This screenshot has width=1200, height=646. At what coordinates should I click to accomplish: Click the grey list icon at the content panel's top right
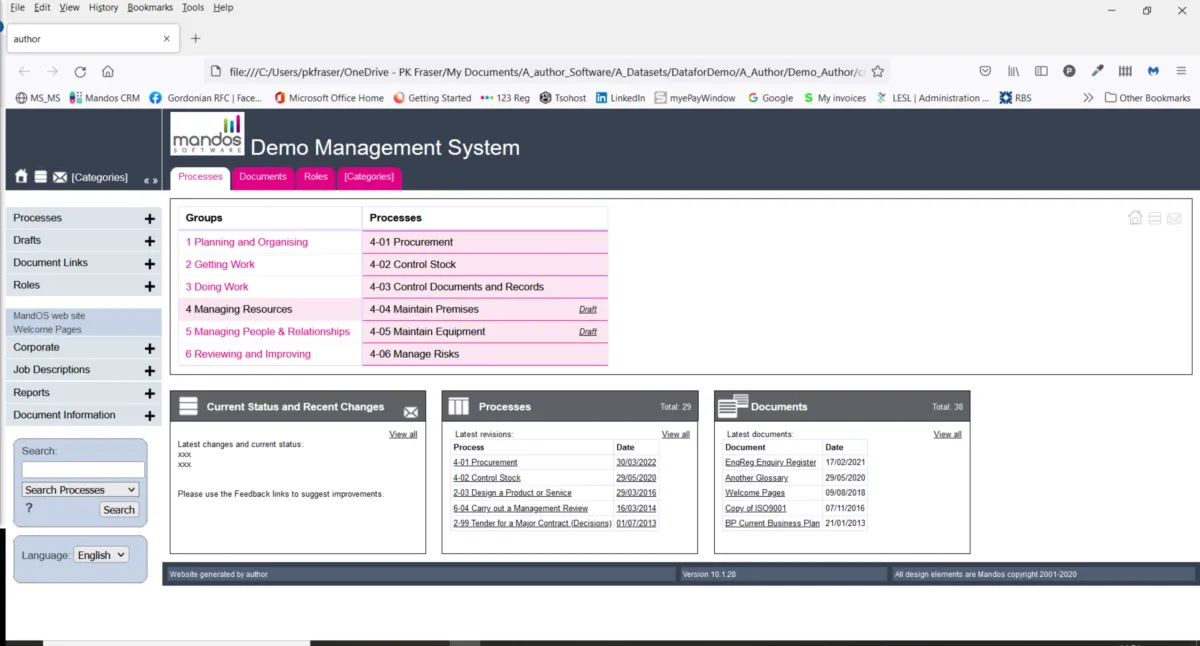click(1155, 218)
